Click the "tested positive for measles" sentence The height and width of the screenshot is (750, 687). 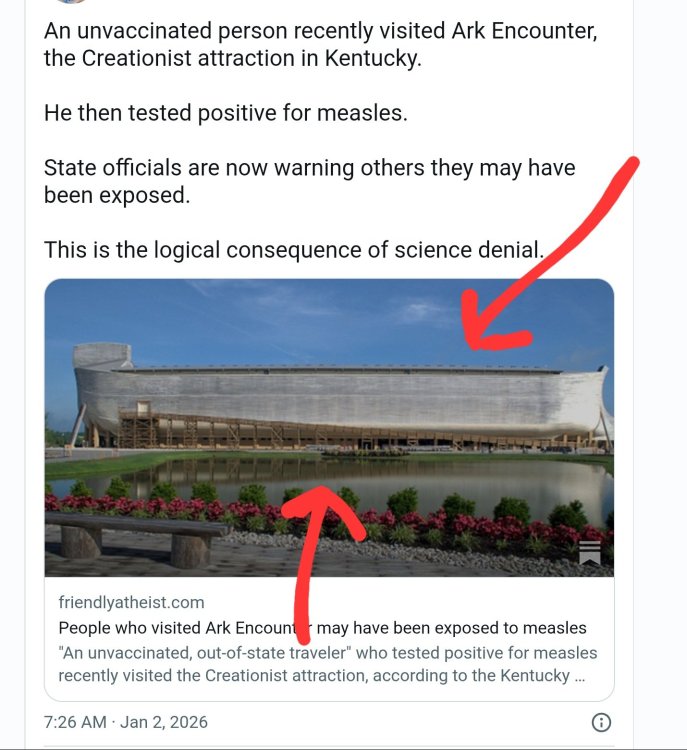point(226,113)
